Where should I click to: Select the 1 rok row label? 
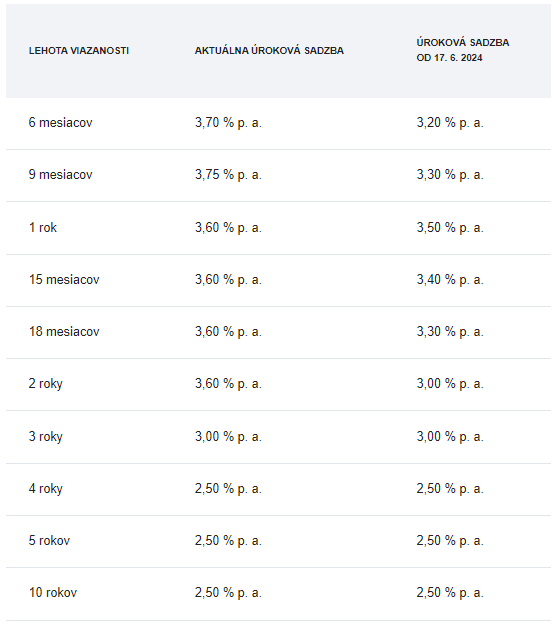pyautogui.click(x=43, y=228)
